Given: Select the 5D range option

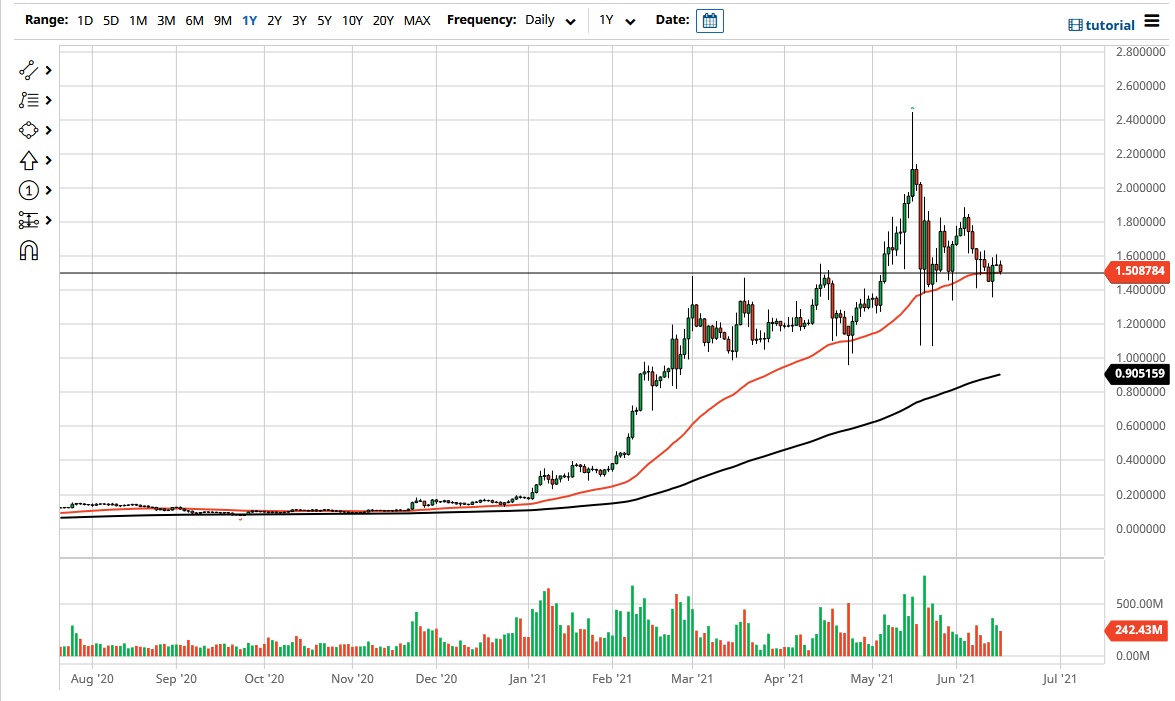Looking at the screenshot, I should click(x=110, y=20).
